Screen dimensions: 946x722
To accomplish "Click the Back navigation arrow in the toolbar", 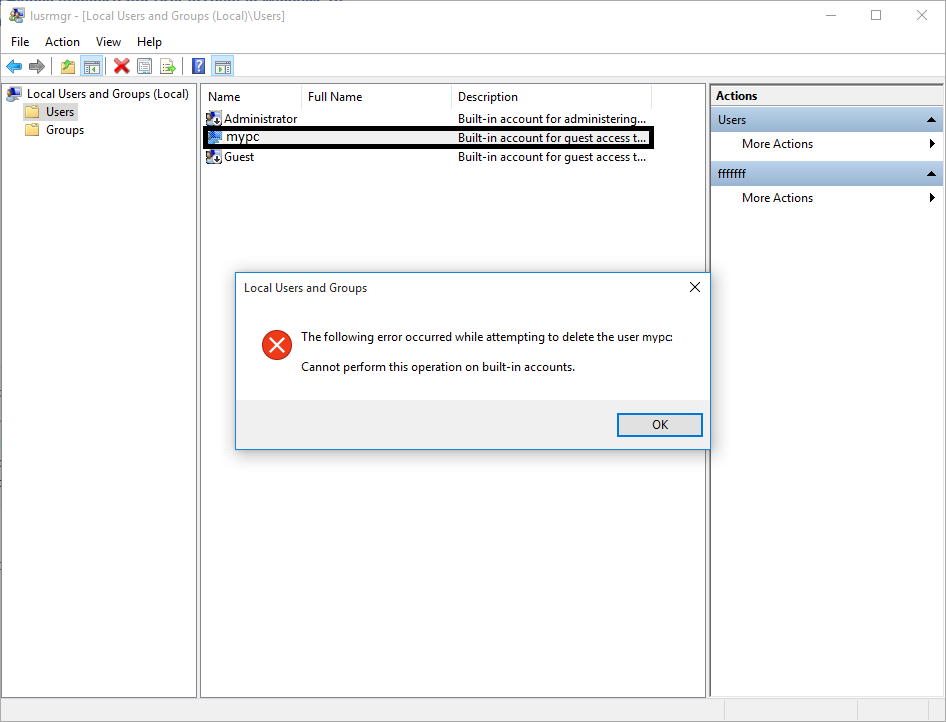I will 13,66.
